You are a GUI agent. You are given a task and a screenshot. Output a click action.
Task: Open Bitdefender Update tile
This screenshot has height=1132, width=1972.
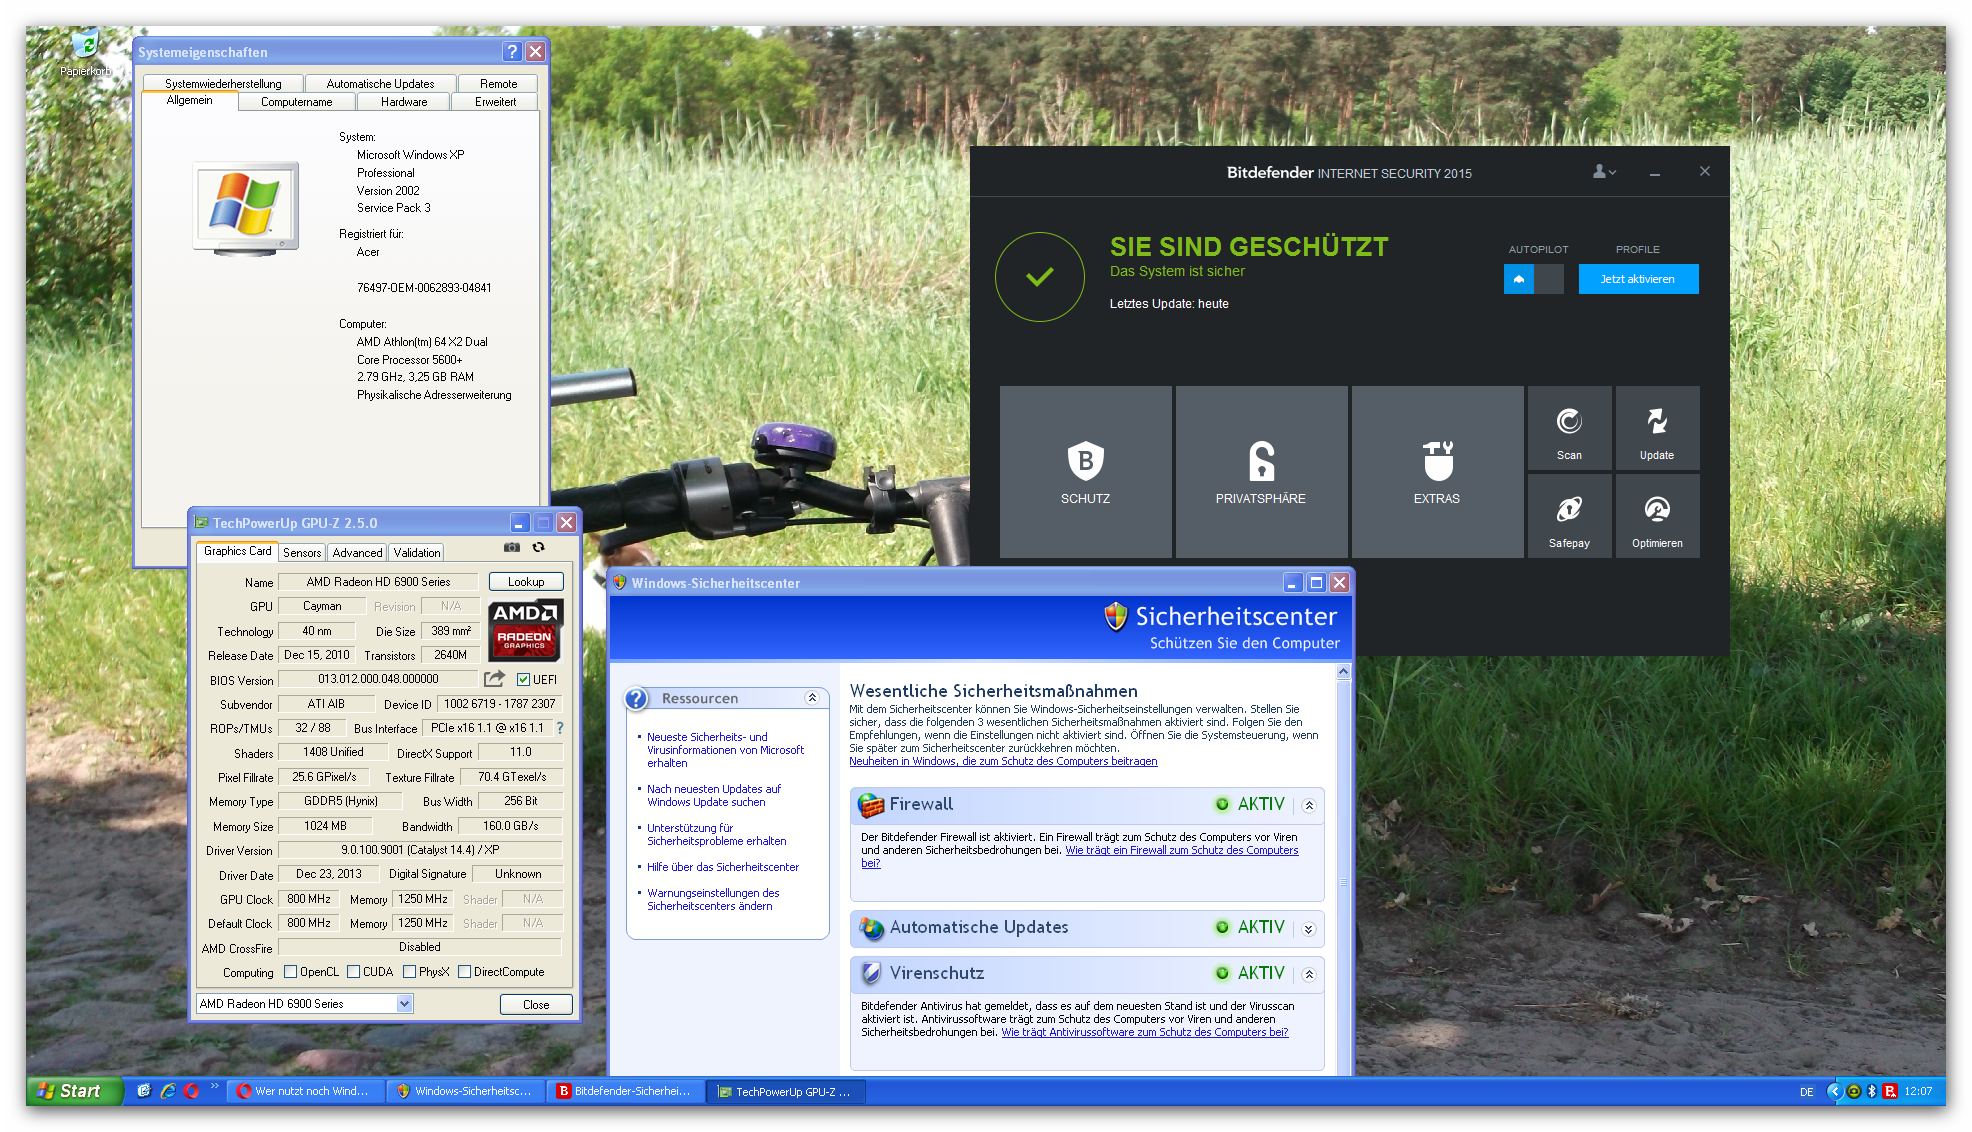coord(1656,429)
